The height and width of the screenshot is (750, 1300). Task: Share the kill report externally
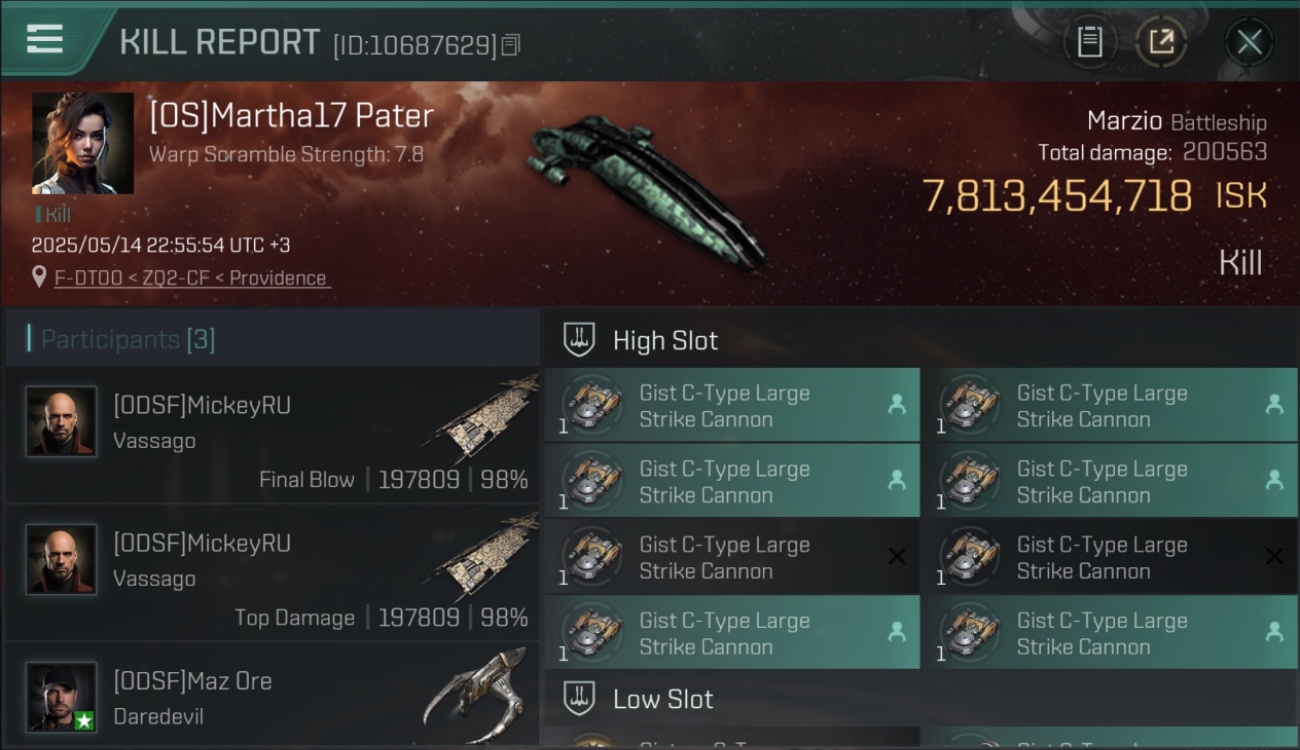pos(1161,42)
